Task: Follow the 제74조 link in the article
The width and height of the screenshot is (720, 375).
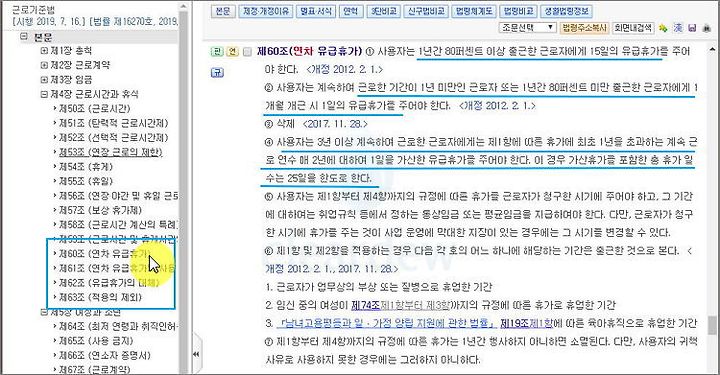Action: (x=365, y=305)
